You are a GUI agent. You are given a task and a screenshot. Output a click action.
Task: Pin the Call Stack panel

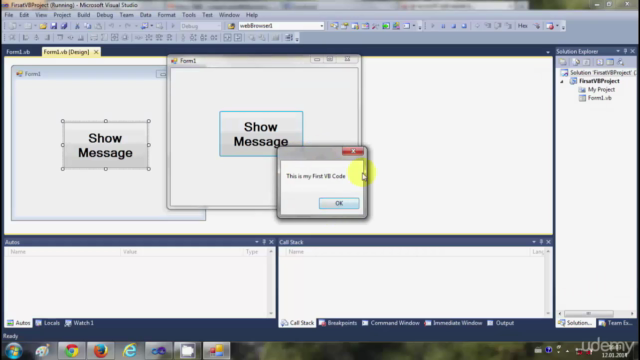tap(541, 242)
